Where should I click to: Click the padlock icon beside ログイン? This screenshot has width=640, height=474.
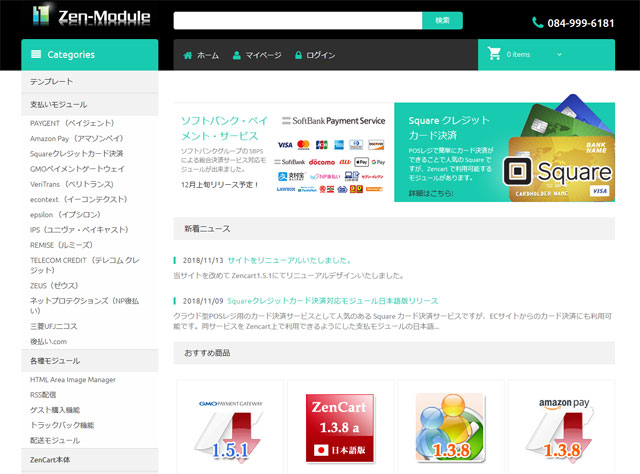point(298,55)
